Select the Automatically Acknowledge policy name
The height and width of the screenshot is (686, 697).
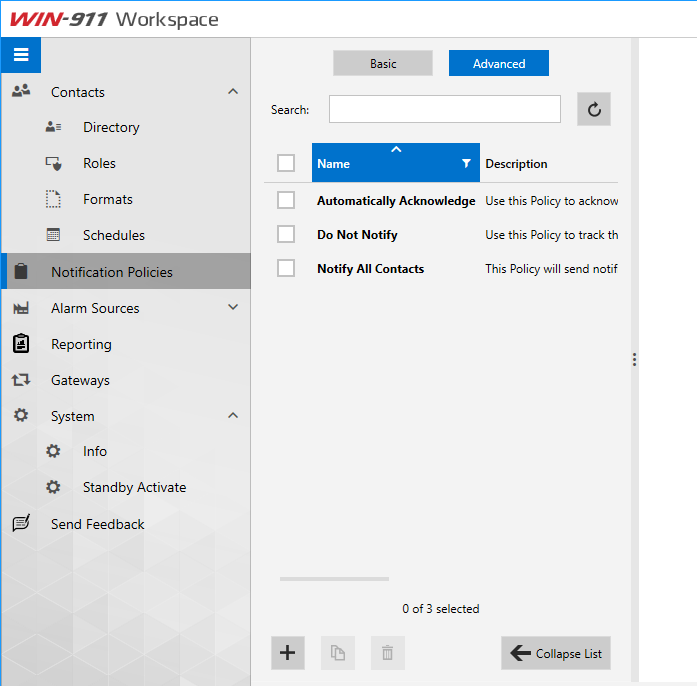(396, 201)
